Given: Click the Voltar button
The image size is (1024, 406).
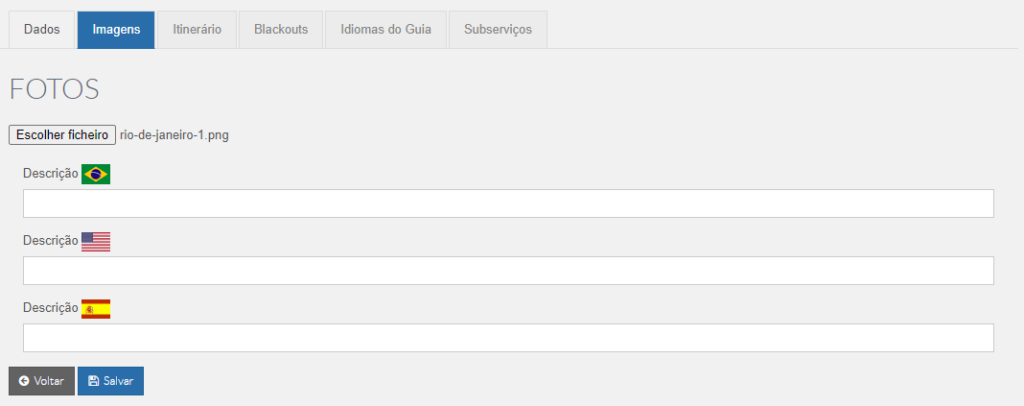Looking at the screenshot, I should click(42, 381).
